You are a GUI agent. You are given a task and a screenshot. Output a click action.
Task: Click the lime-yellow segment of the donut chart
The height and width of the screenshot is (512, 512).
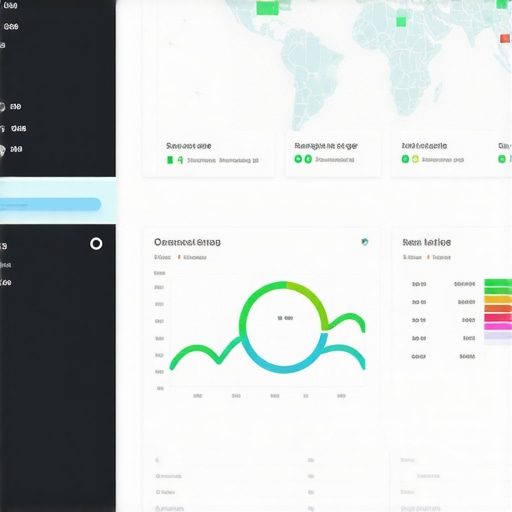(313, 298)
